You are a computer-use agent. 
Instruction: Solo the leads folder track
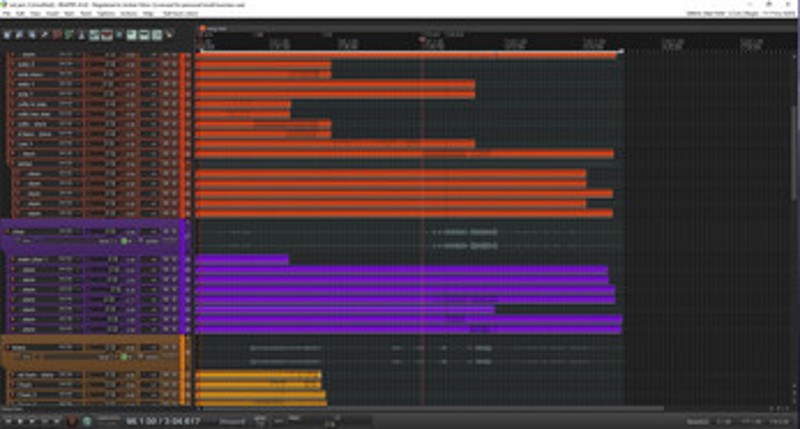click(x=173, y=347)
